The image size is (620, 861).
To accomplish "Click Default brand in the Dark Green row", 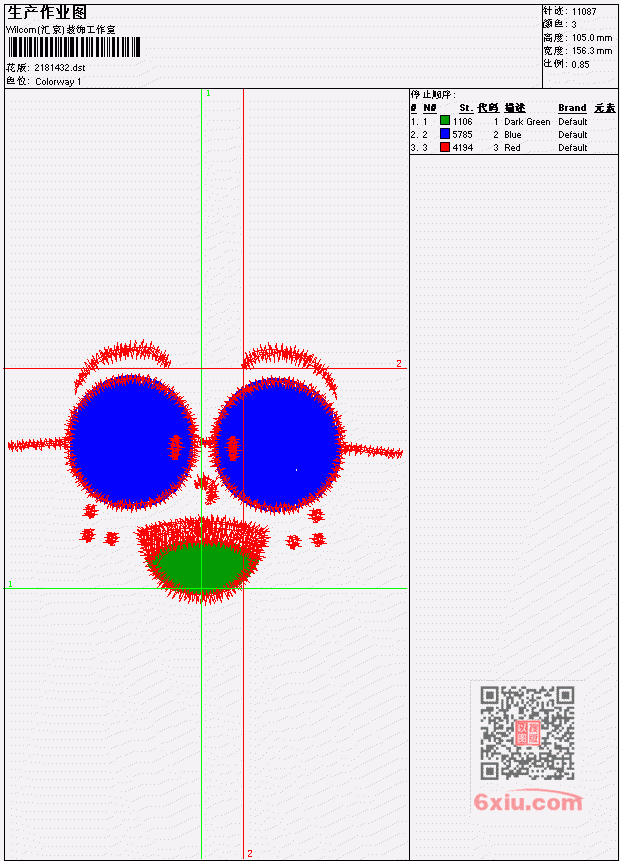I will (573, 122).
